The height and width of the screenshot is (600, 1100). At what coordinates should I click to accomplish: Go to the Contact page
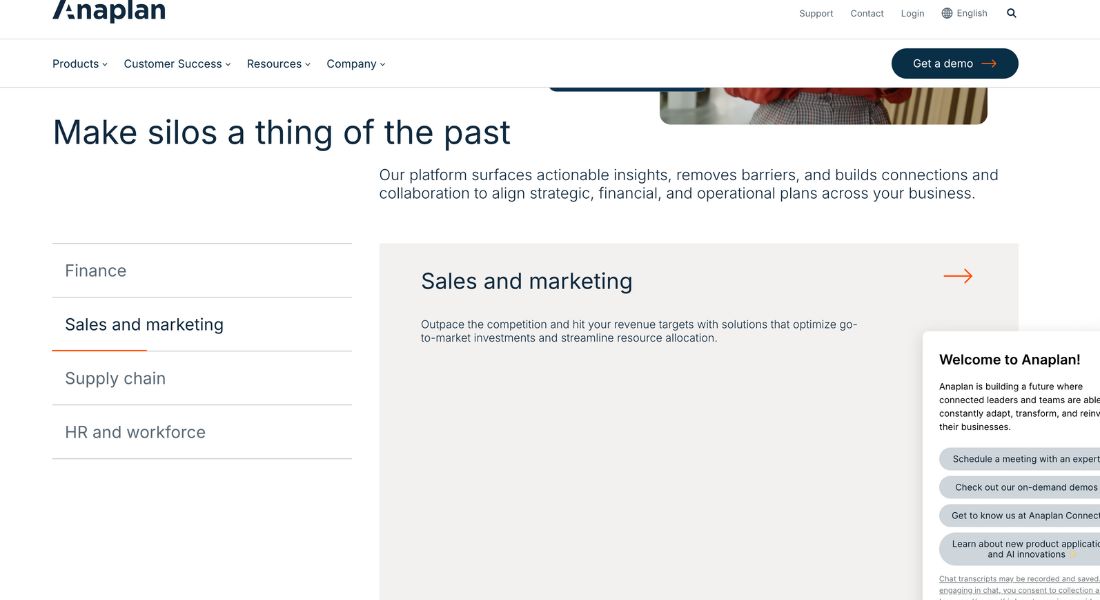click(867, 14)
